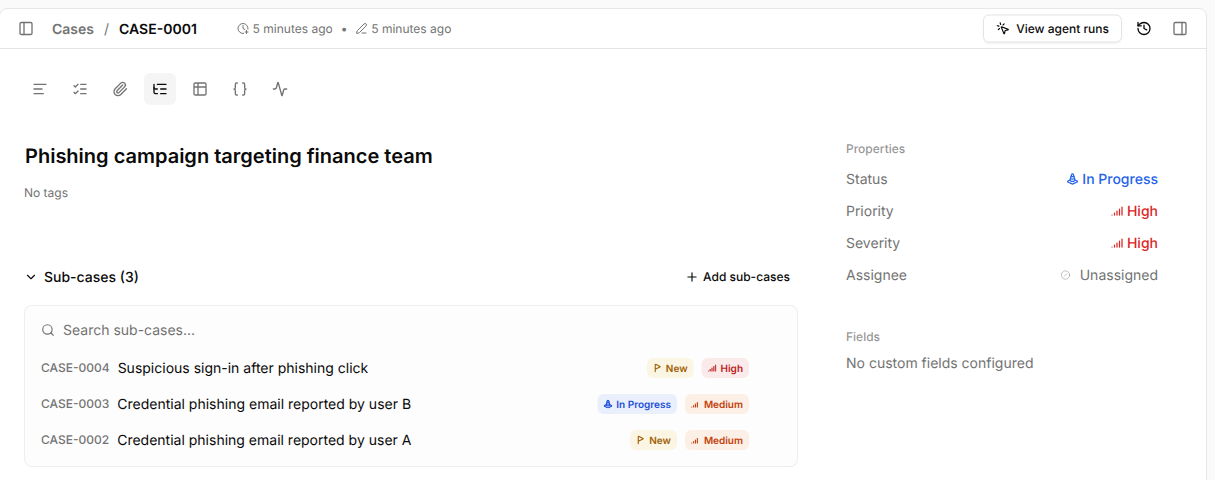Click the High severity badge on CASE-0004

pyautogui.click(x=725, y=368)
